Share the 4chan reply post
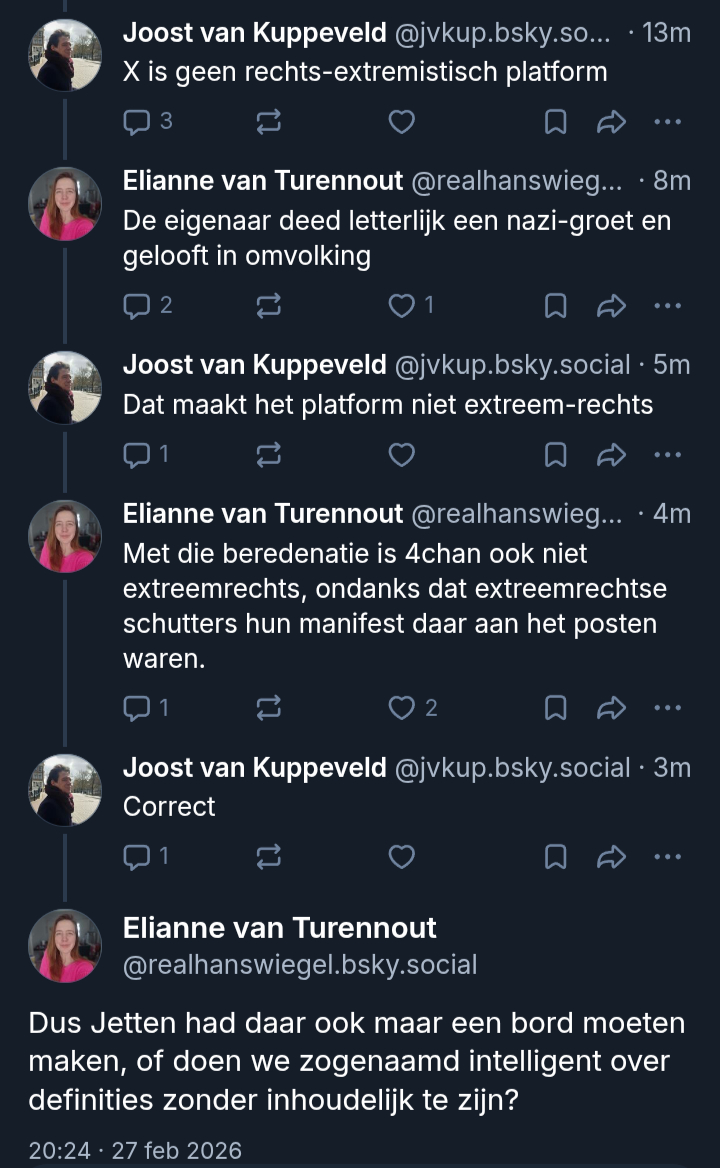 point(610,708)
